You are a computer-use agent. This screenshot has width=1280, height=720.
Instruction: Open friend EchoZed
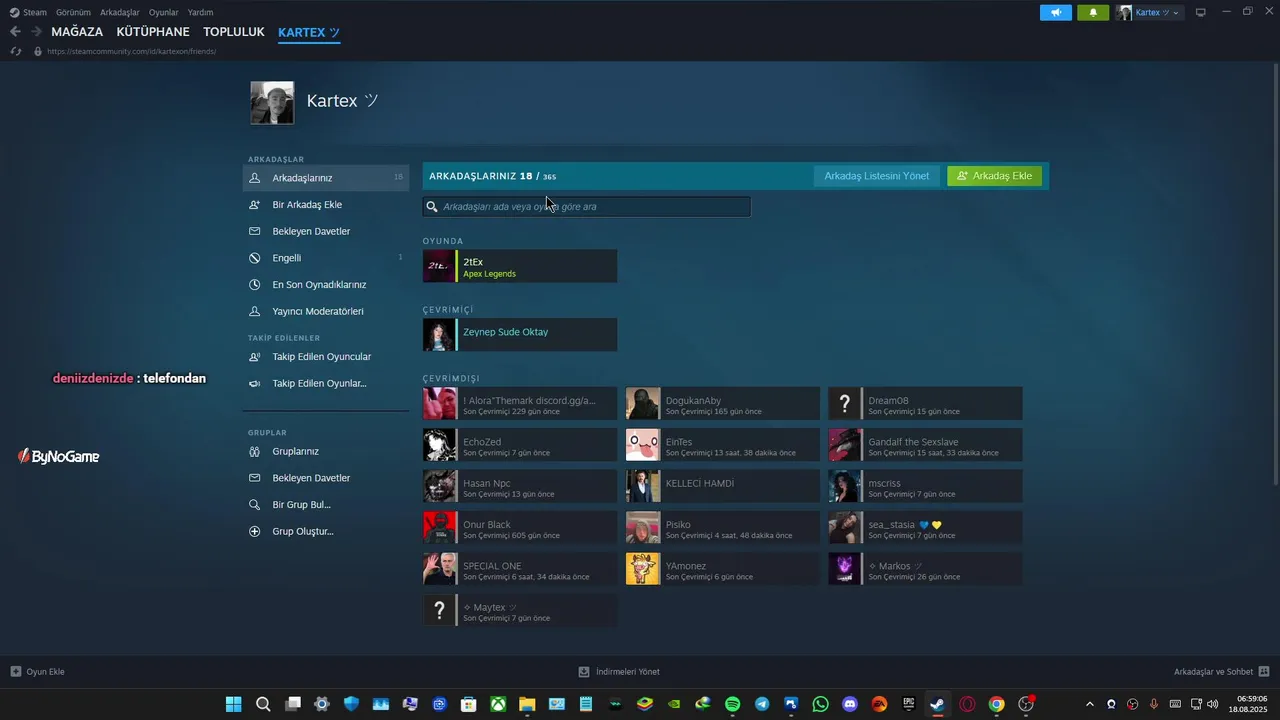[520, 445]
